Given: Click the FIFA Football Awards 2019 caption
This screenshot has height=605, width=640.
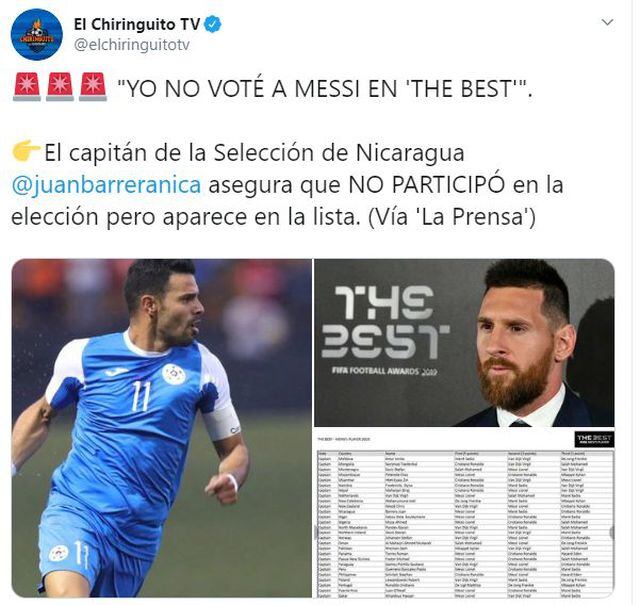Looking at the screenshot, I should click(x=384, y=371).
